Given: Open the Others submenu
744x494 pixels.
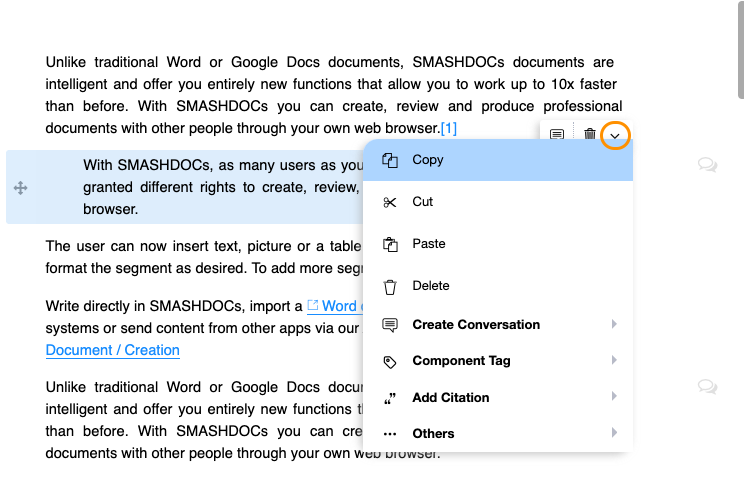Looking at the screenshot, I should pos(498,433).
